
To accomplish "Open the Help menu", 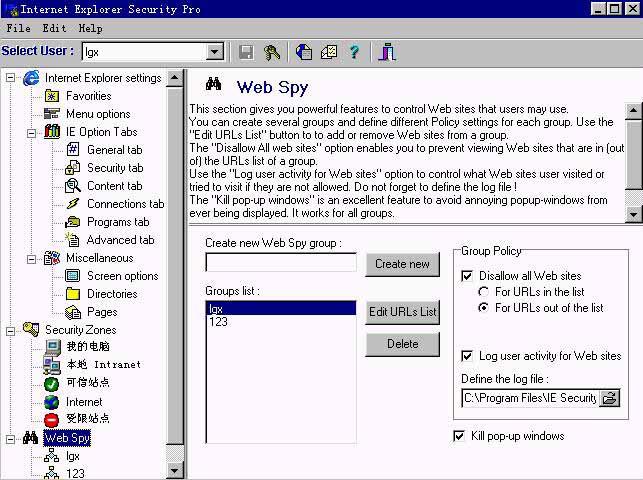I will pos(90,28).
